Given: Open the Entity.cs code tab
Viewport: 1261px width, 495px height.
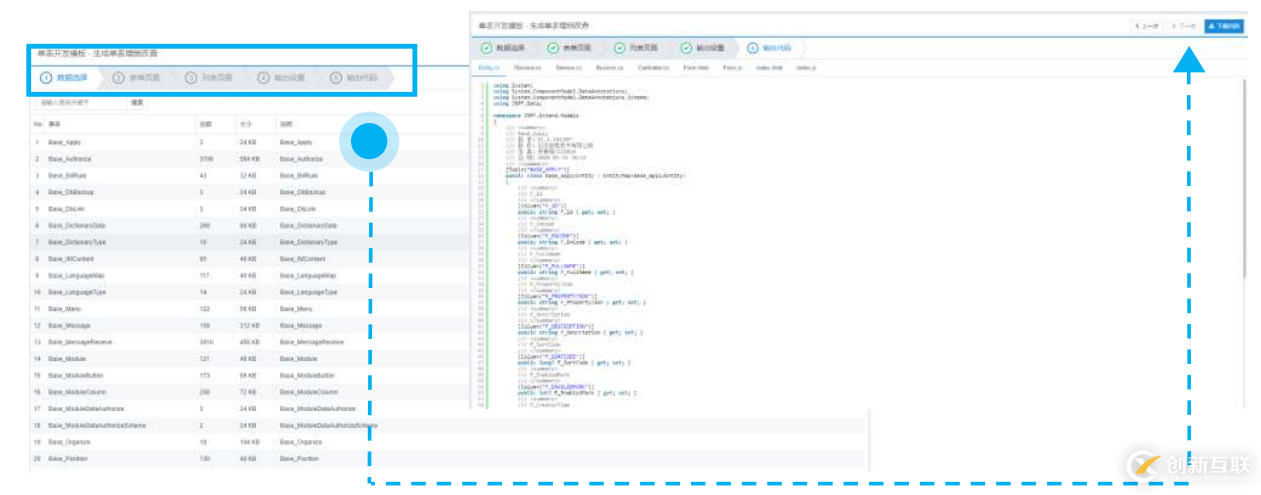Looking at the screenshot, I should [x=489, y=68].
